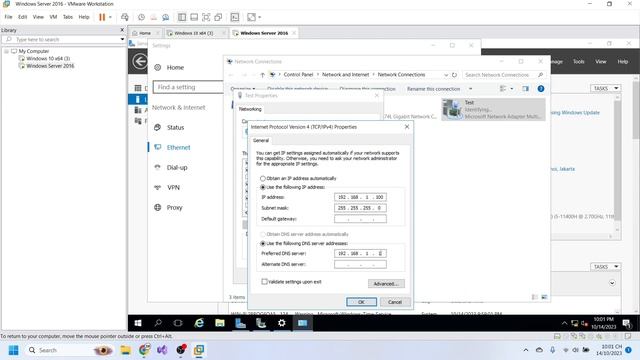
Task: Open the VM menu
Action: point(53,17)
